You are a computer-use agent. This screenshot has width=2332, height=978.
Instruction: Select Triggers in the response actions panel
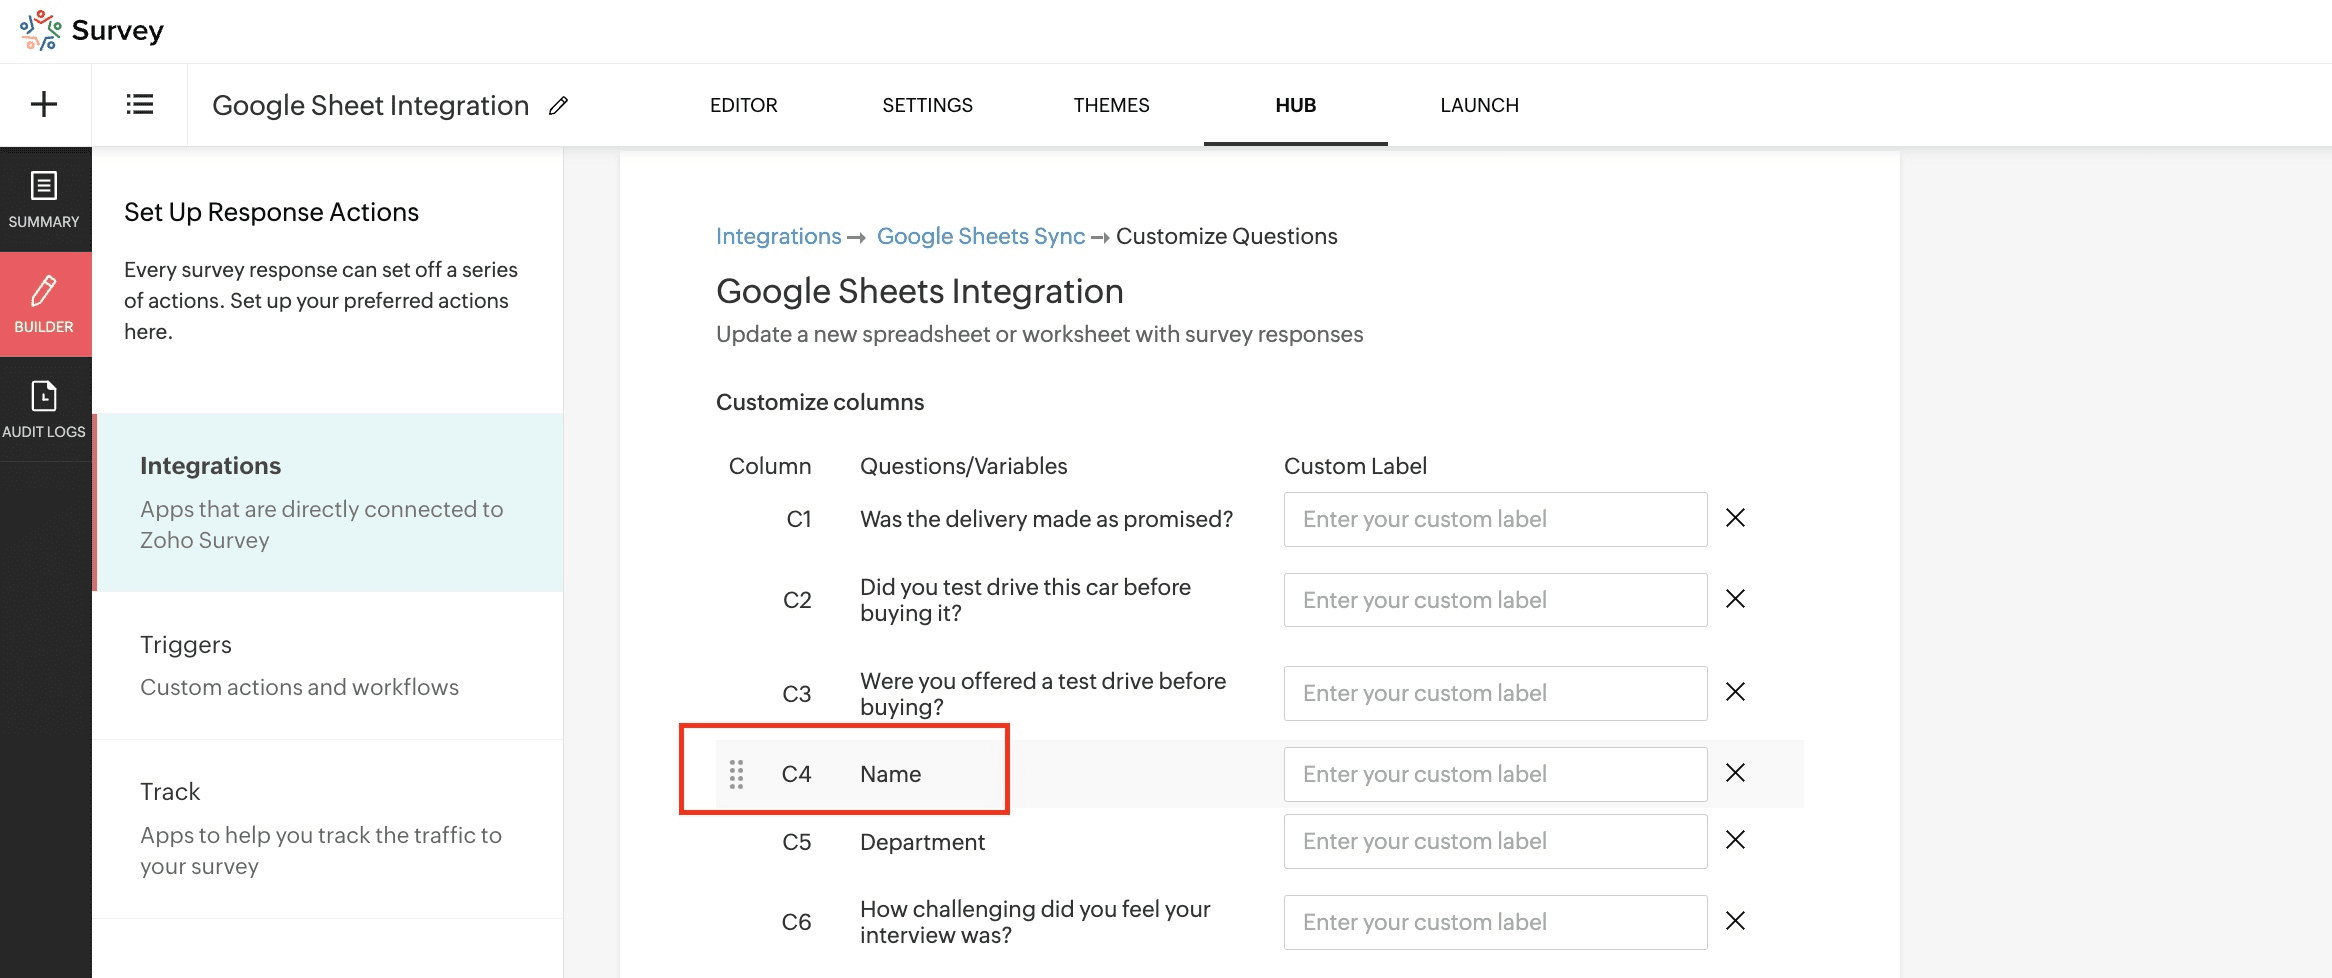(x=186, y=645)
